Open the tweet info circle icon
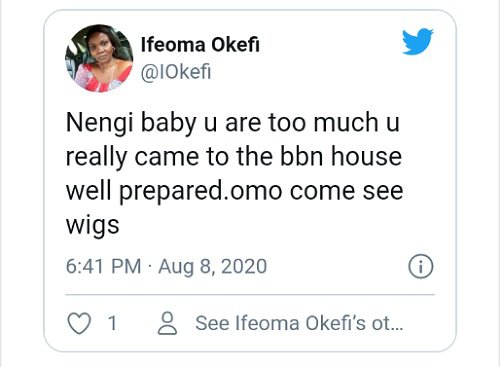 [421, 266]
